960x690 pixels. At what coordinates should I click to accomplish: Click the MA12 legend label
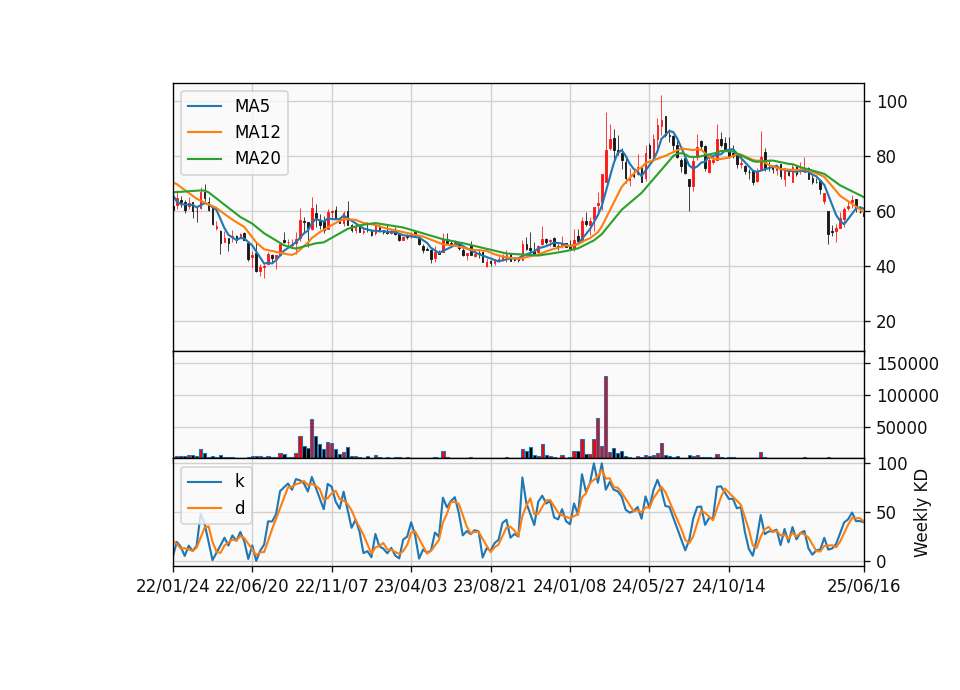257,132
